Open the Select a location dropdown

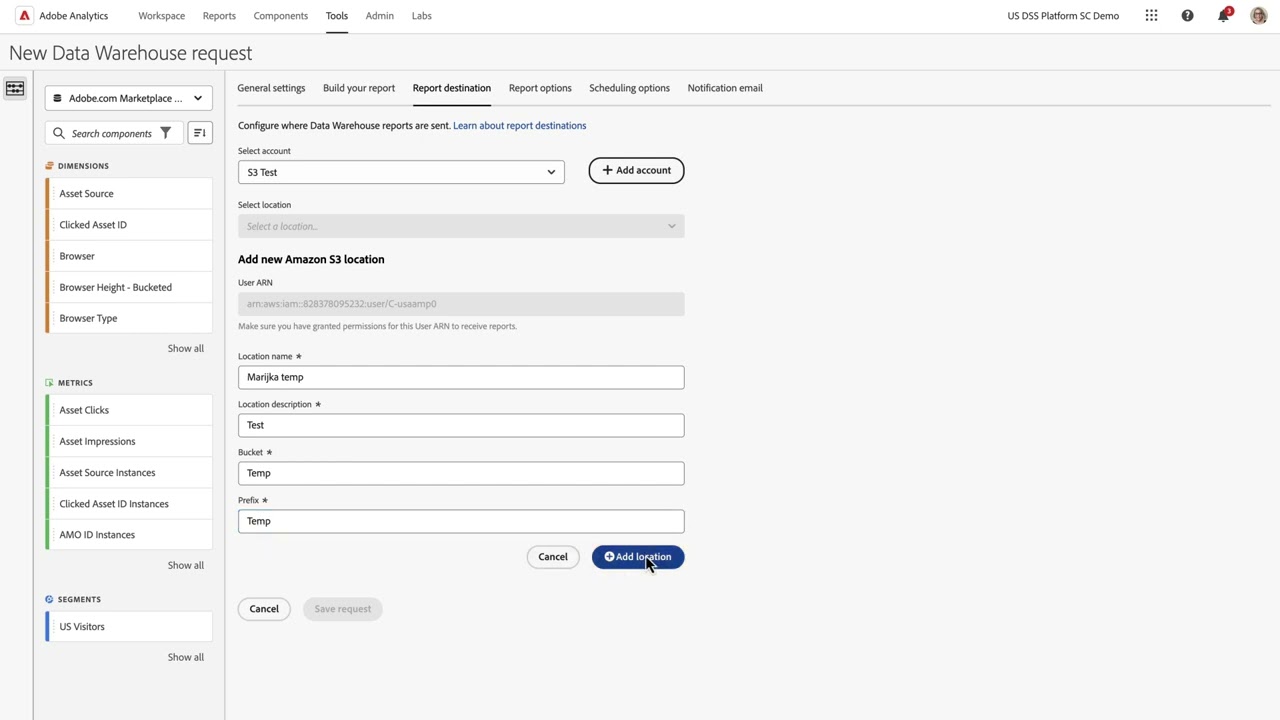pos(461,226)
